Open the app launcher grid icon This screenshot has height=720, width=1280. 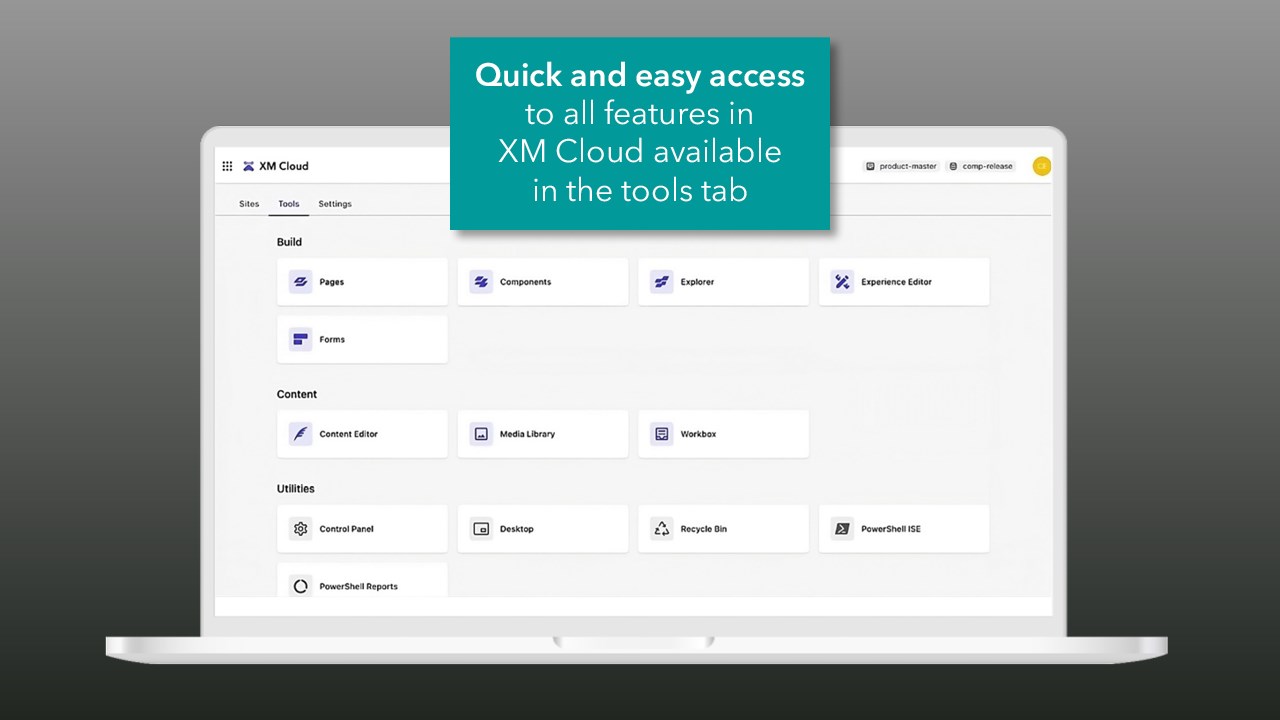227,166
